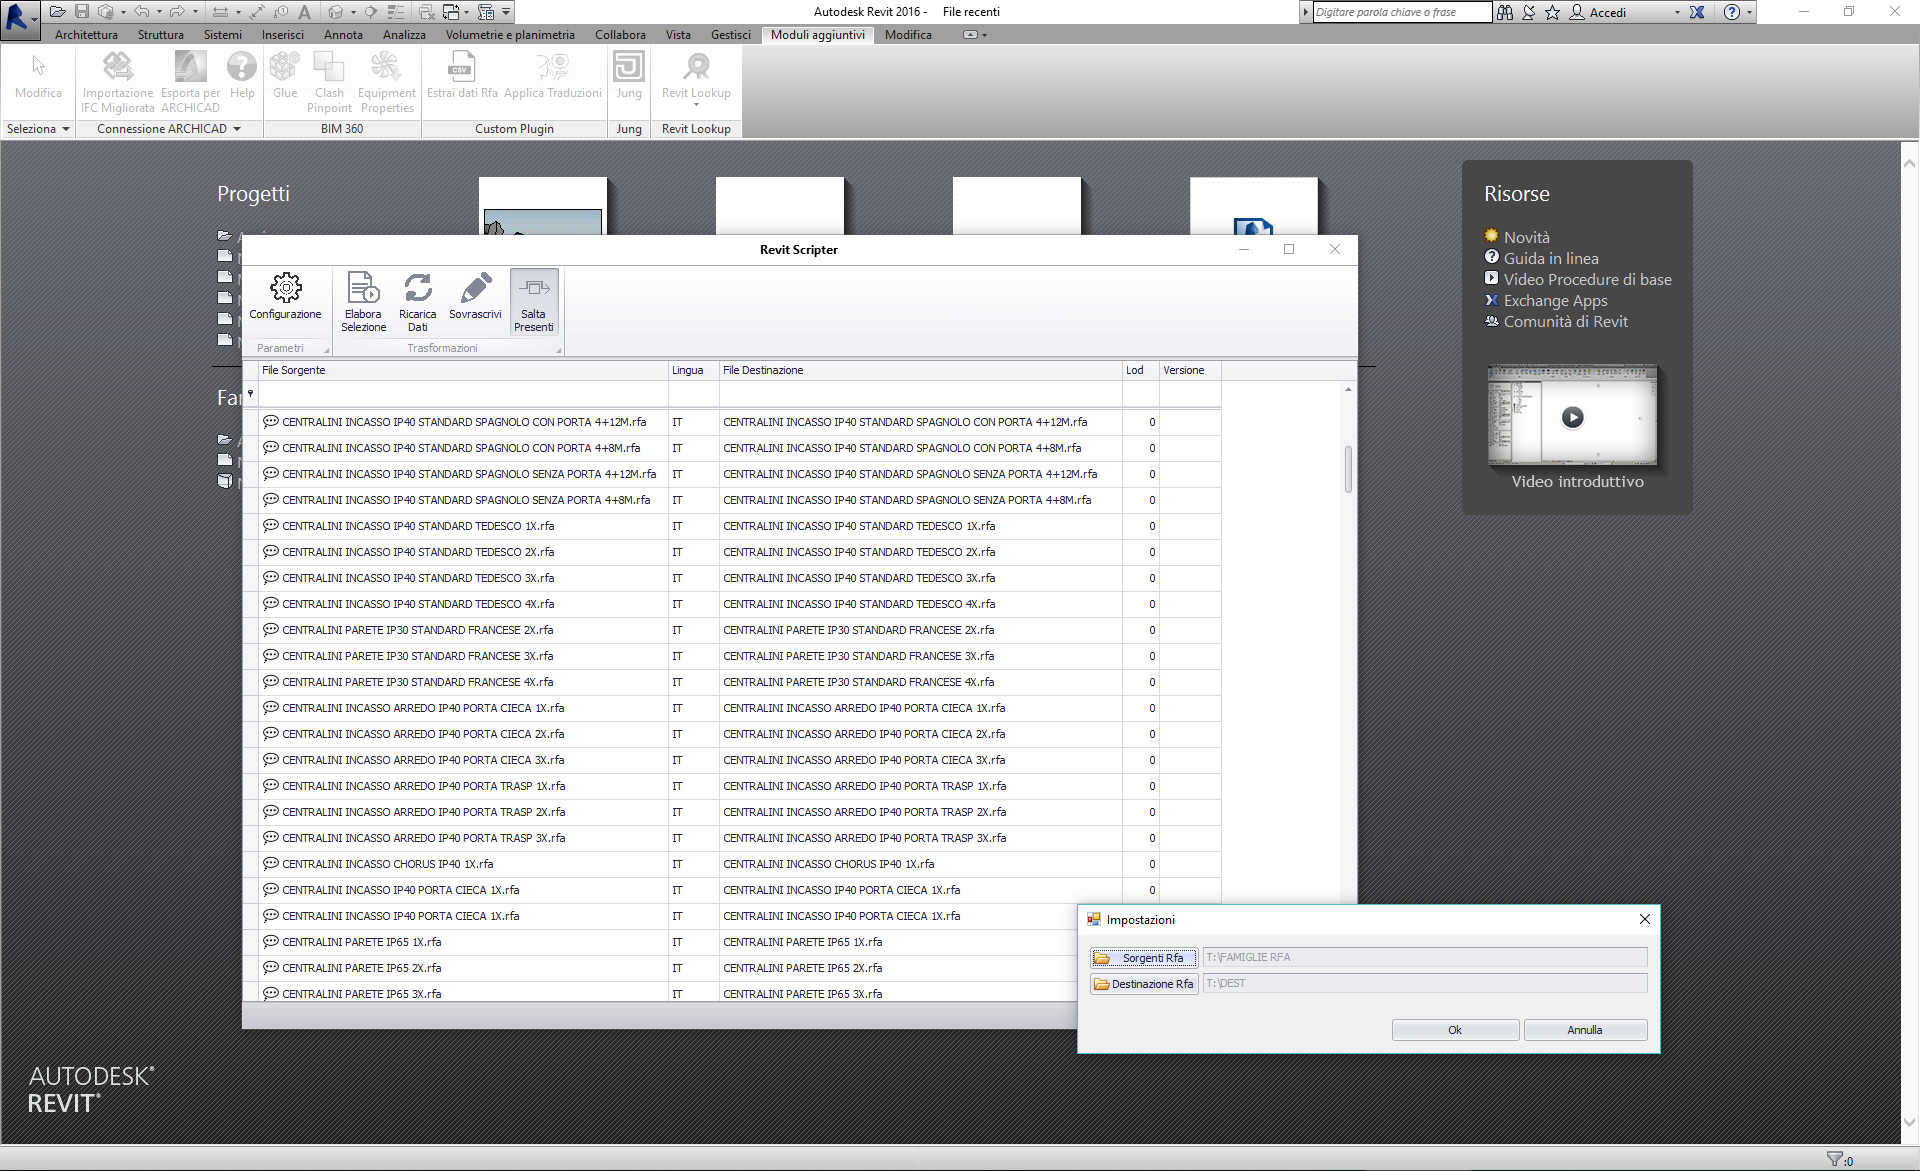Play the Video introduttivo thumbnail

coord(1573,417)
